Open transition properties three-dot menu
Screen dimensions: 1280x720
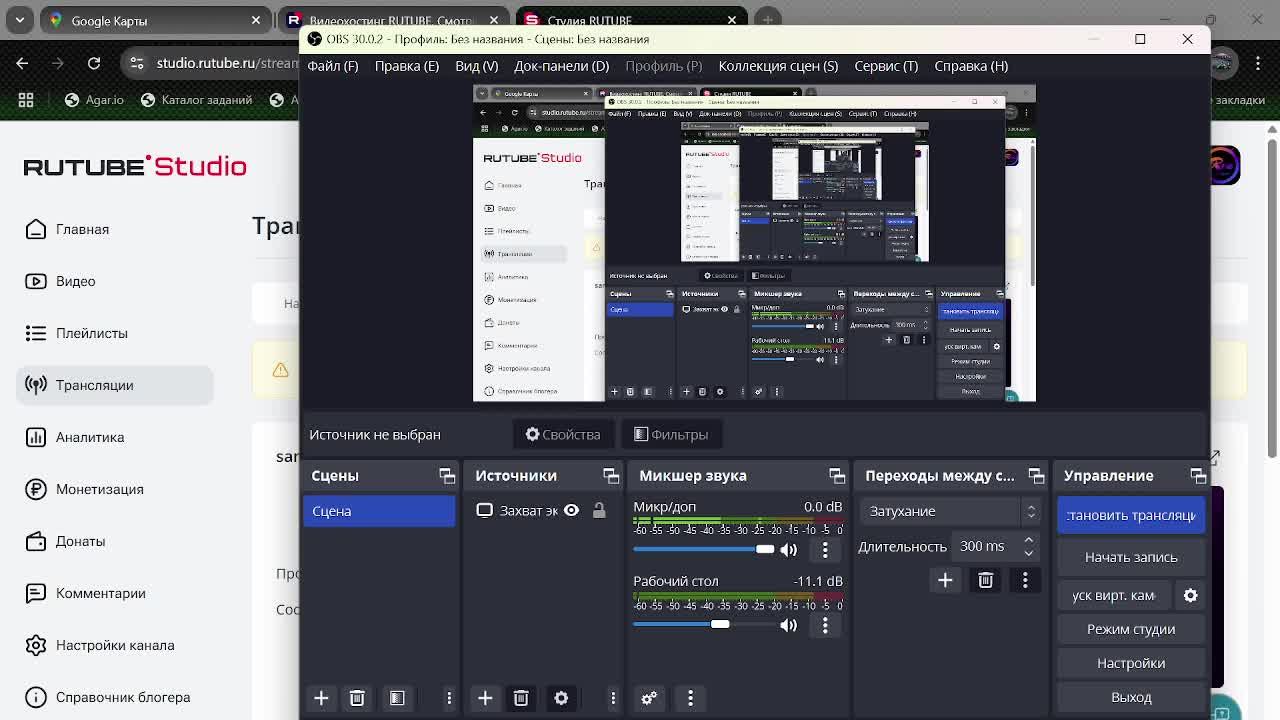point(1025,580)
